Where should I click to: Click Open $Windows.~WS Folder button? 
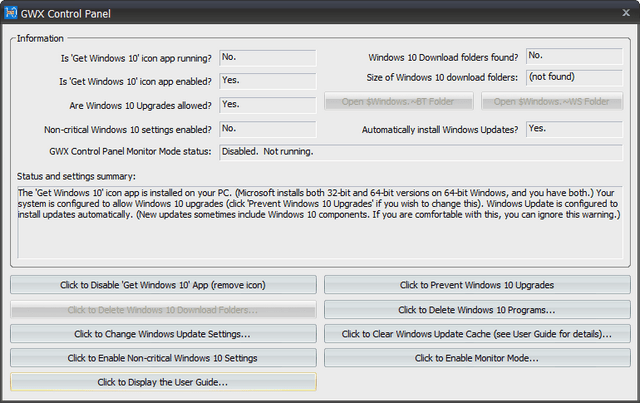552,101
